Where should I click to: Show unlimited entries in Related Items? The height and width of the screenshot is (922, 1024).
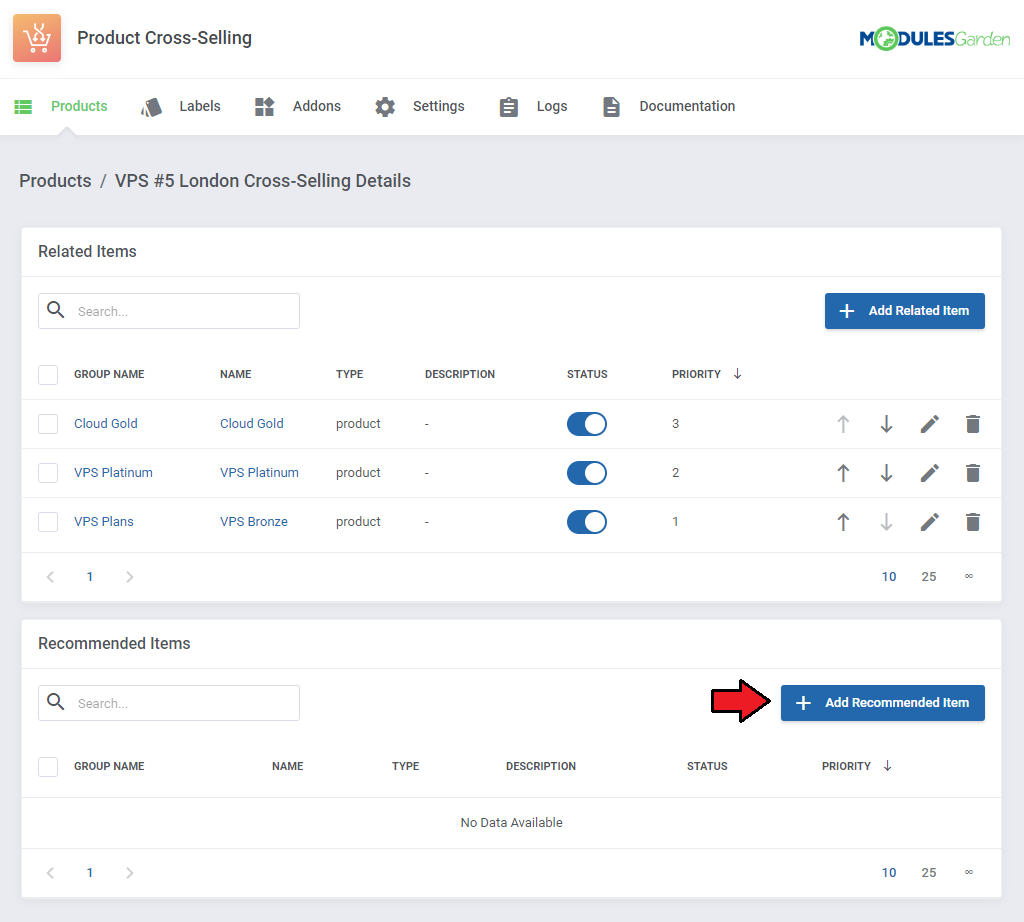(x=968, y=576)
